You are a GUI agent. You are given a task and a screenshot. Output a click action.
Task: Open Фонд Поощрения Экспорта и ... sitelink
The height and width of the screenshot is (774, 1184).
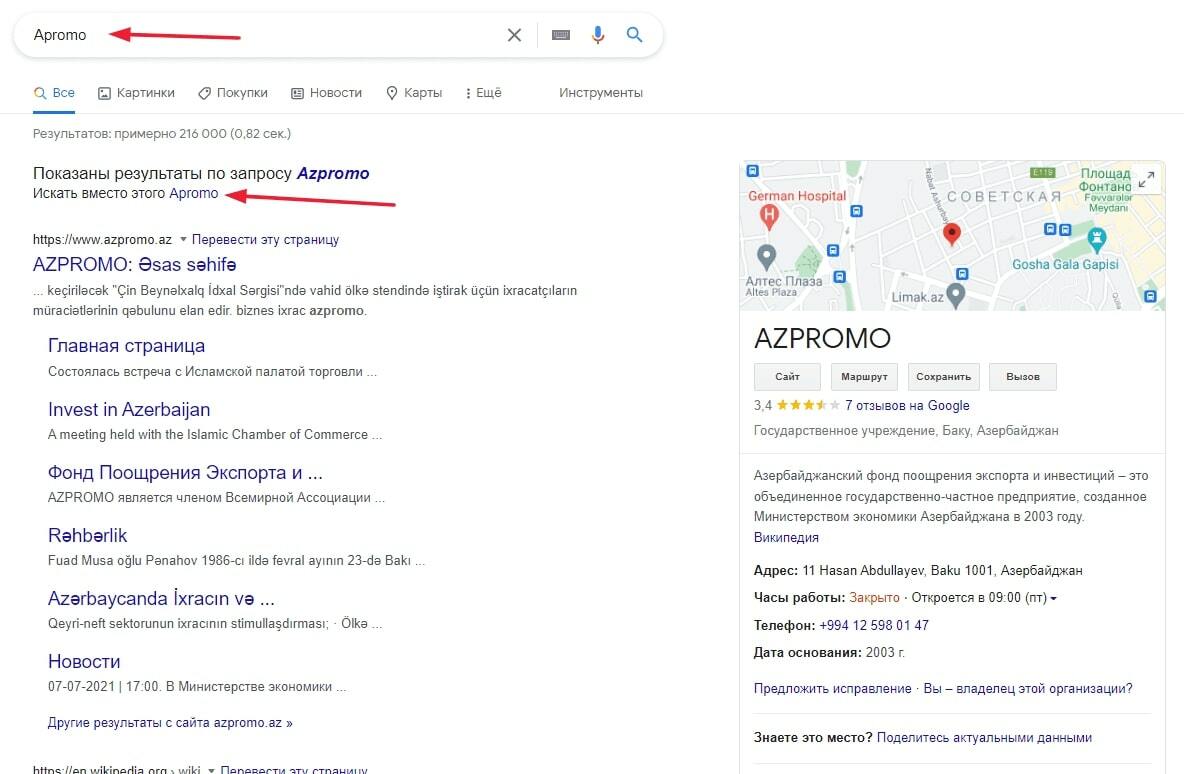point(185,473)
